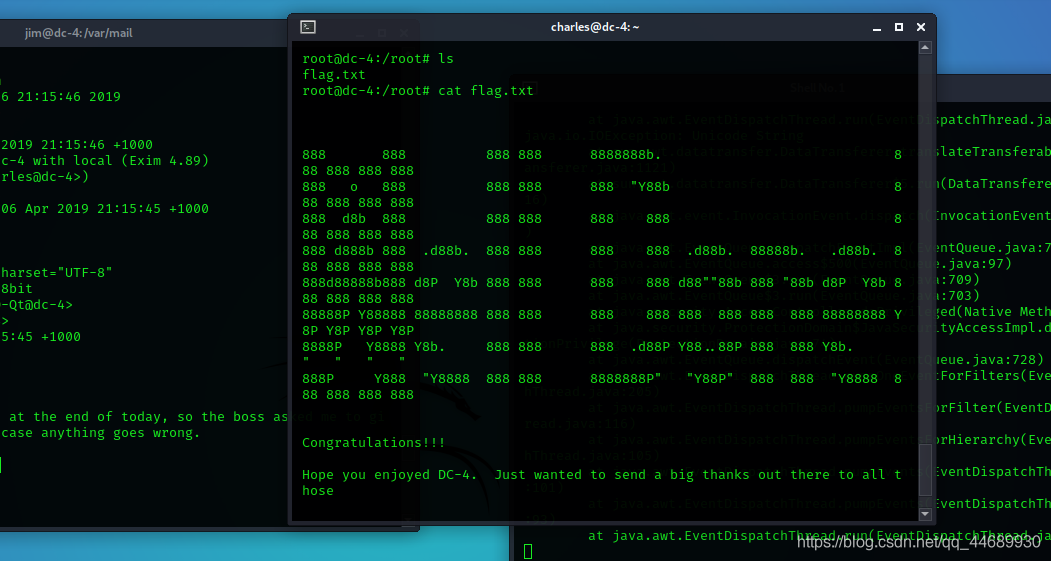Click 'harset="UTF-8"' in jim window
Viewport: 1051px width, 561px height.
(x=56, y=273)
